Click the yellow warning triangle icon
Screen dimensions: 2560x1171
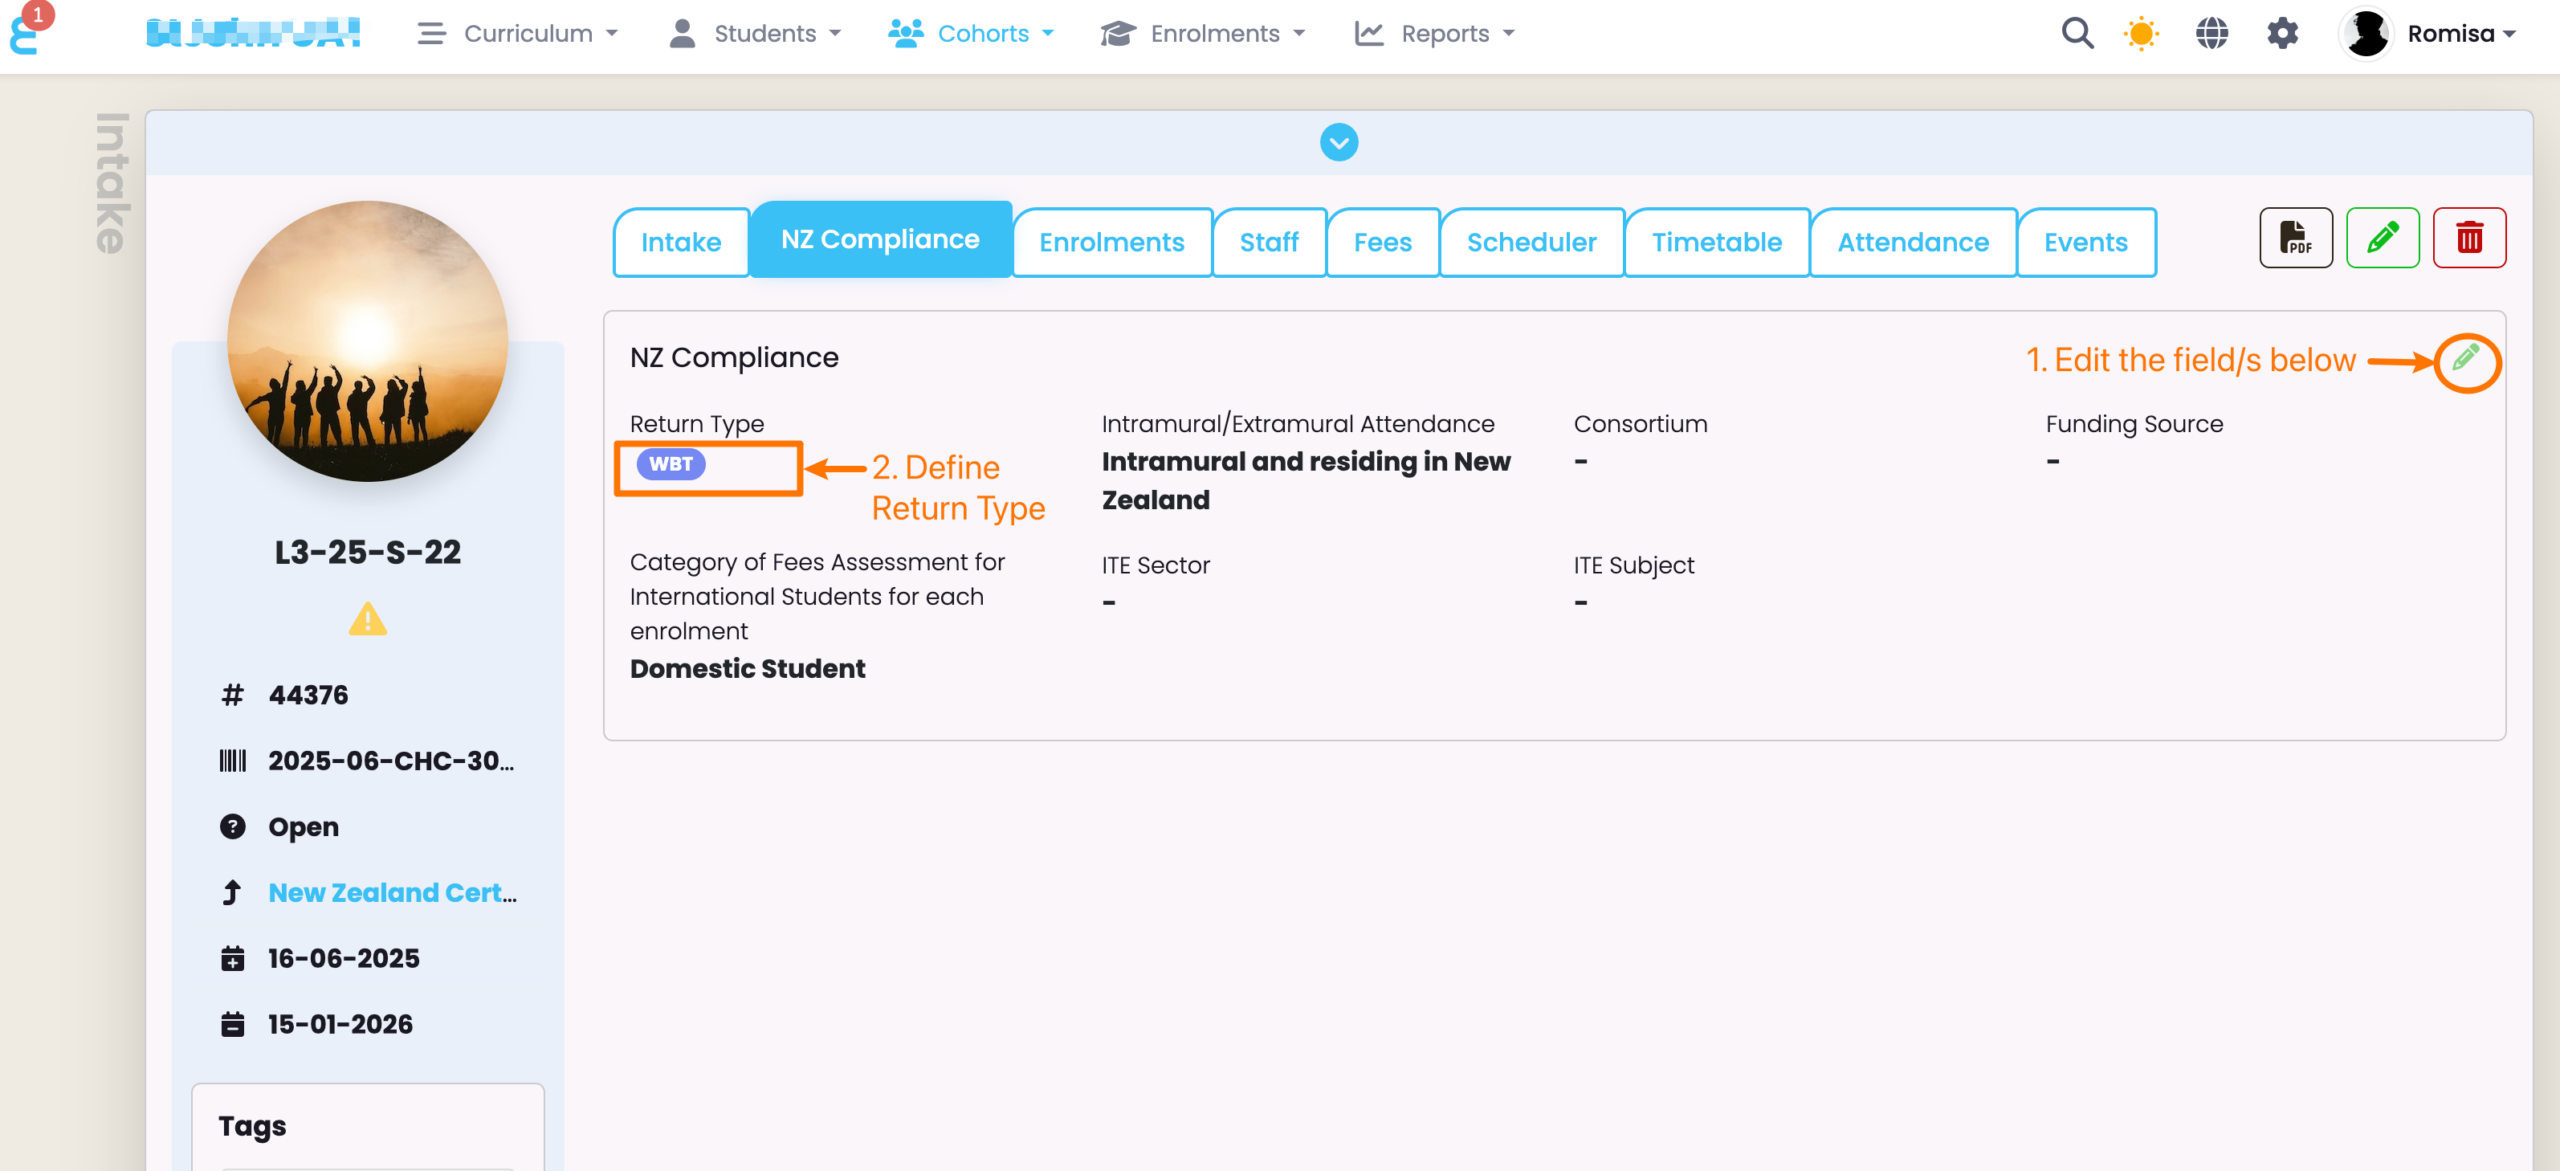pos(367,620)
